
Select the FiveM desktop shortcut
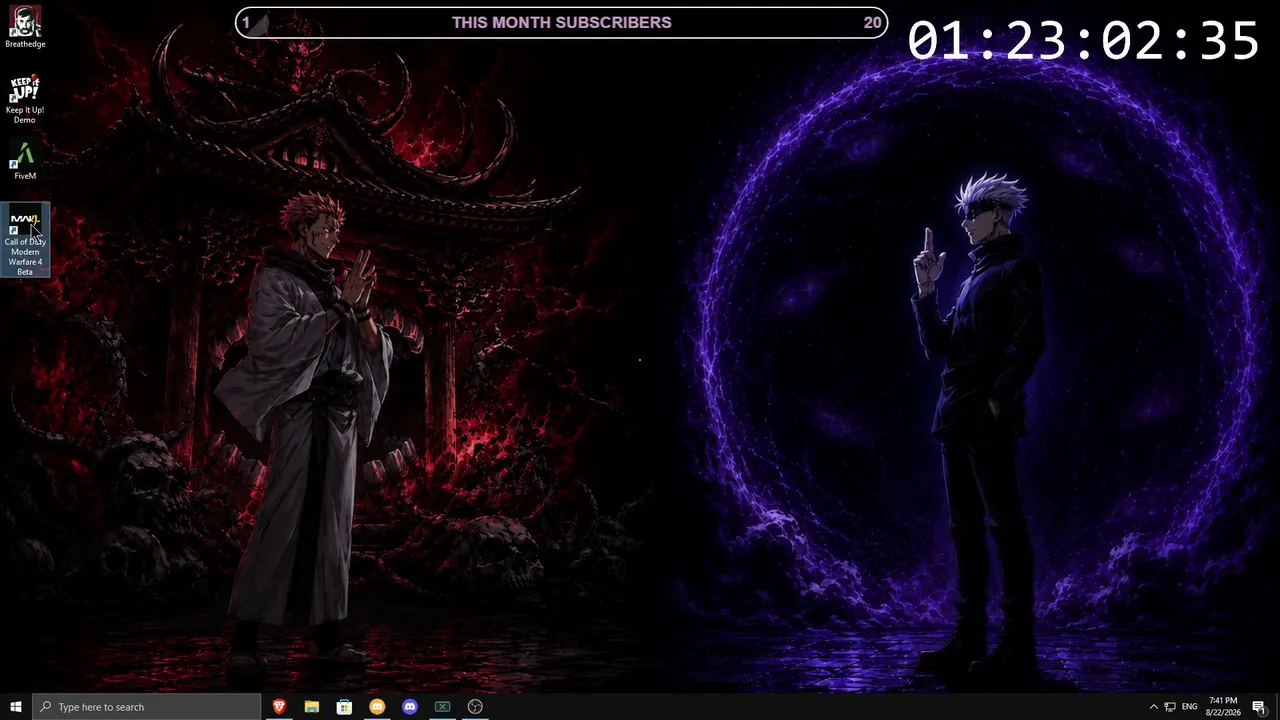[x=25, y=161]
